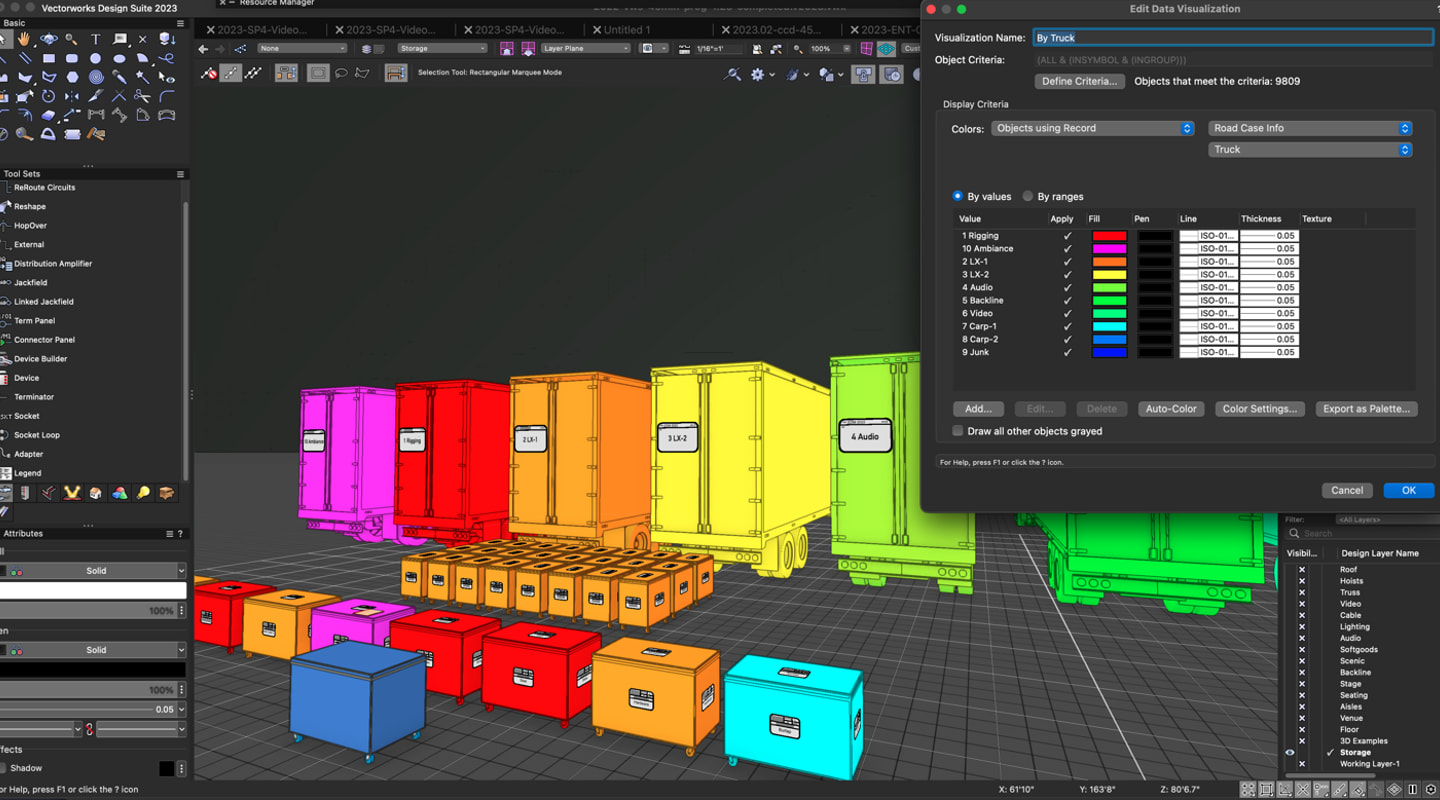
Task: Switch to the Untitled 1 document tab
Action: [626, 30]
